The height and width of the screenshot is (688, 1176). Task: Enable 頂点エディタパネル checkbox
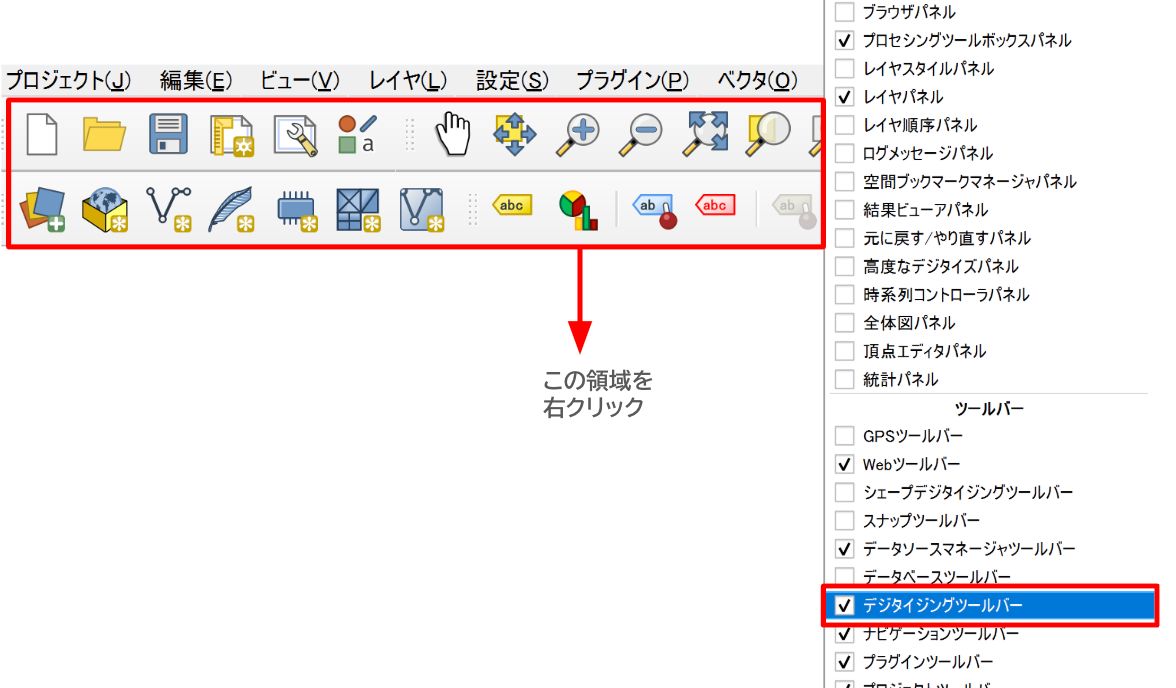tap(844, 351)
